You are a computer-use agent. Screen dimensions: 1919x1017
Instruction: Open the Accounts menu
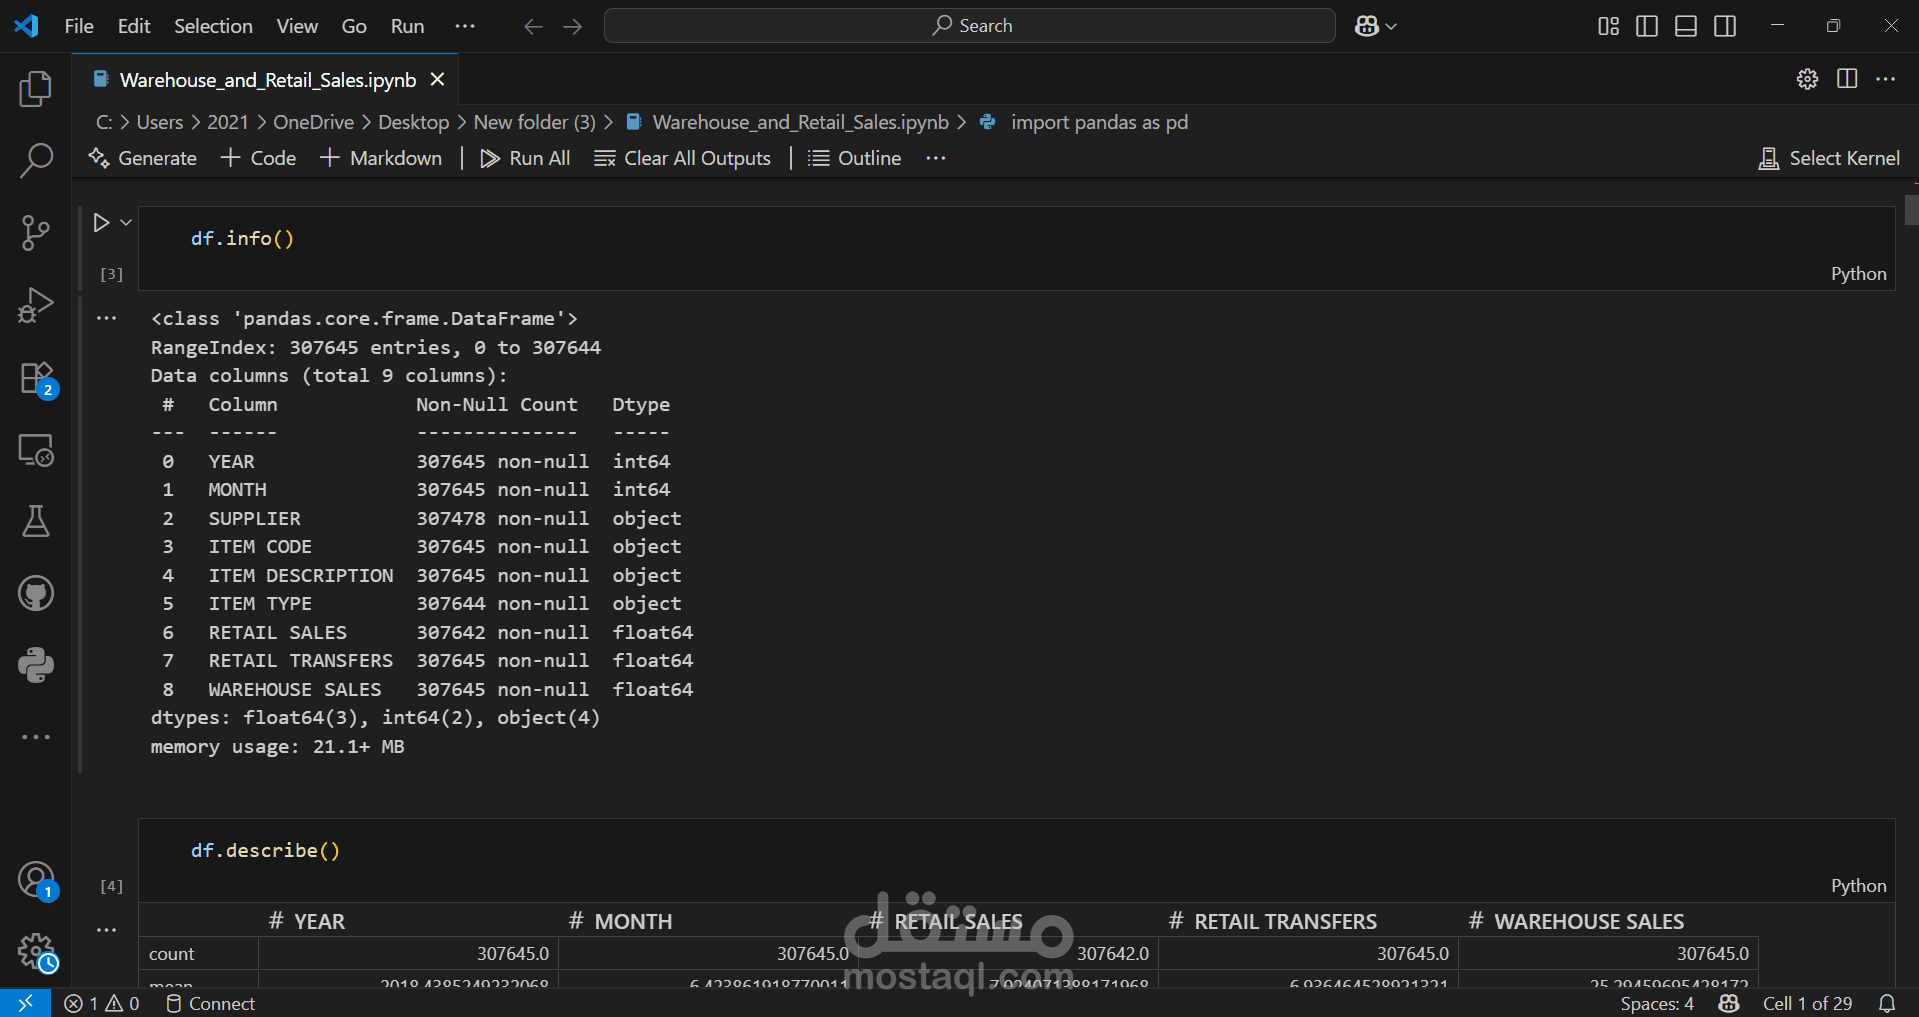(x=36, y=880)
